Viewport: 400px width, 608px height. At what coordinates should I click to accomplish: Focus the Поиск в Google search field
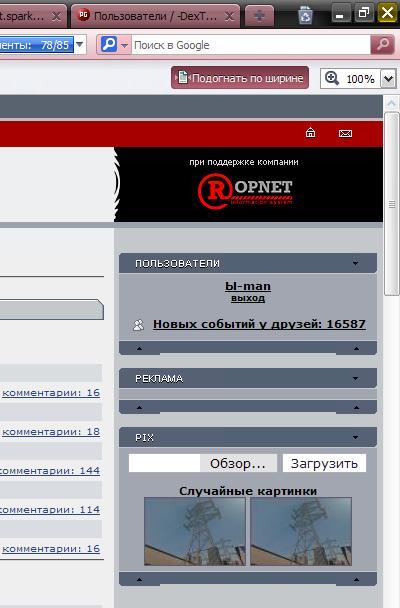click(x=250, y=45)
